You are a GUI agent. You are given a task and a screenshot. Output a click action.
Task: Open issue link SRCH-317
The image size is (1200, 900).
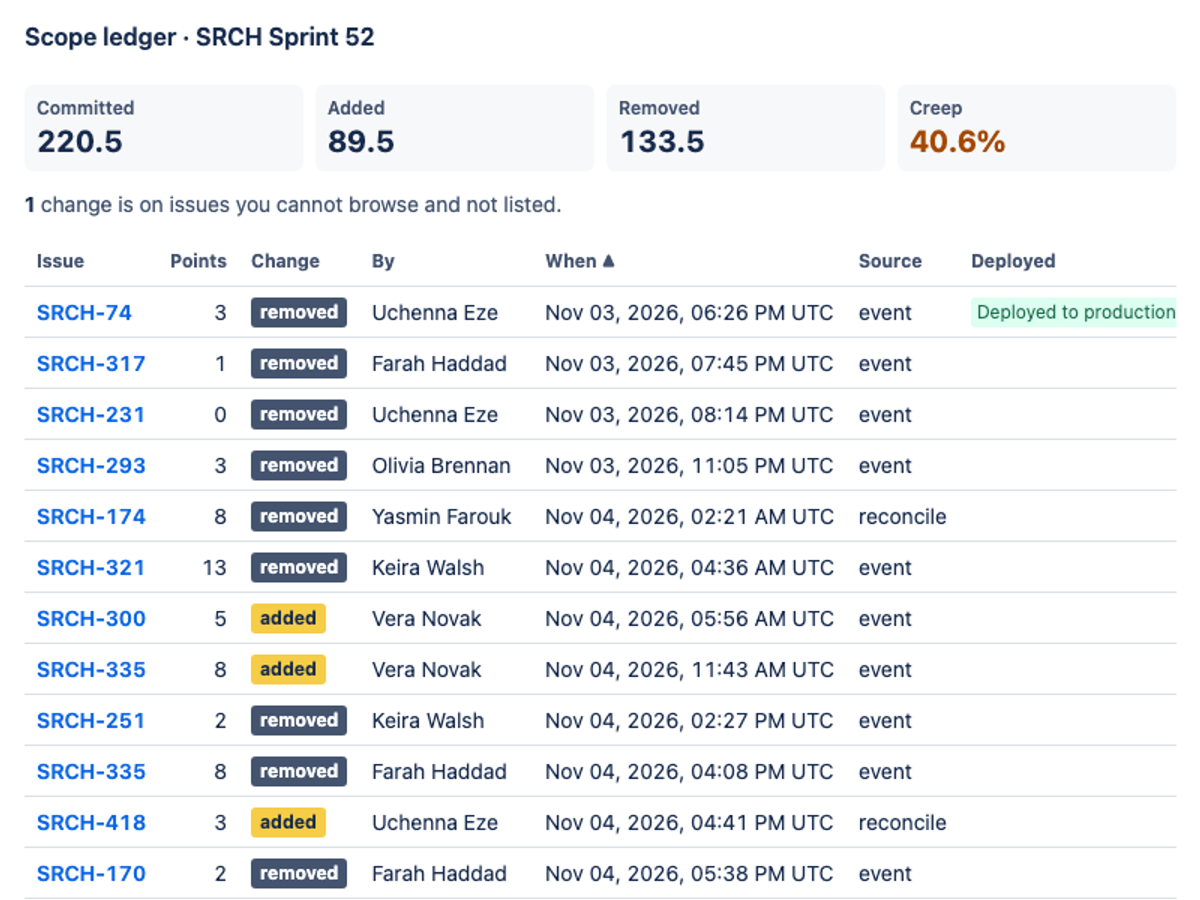click(x=91, y=364)
